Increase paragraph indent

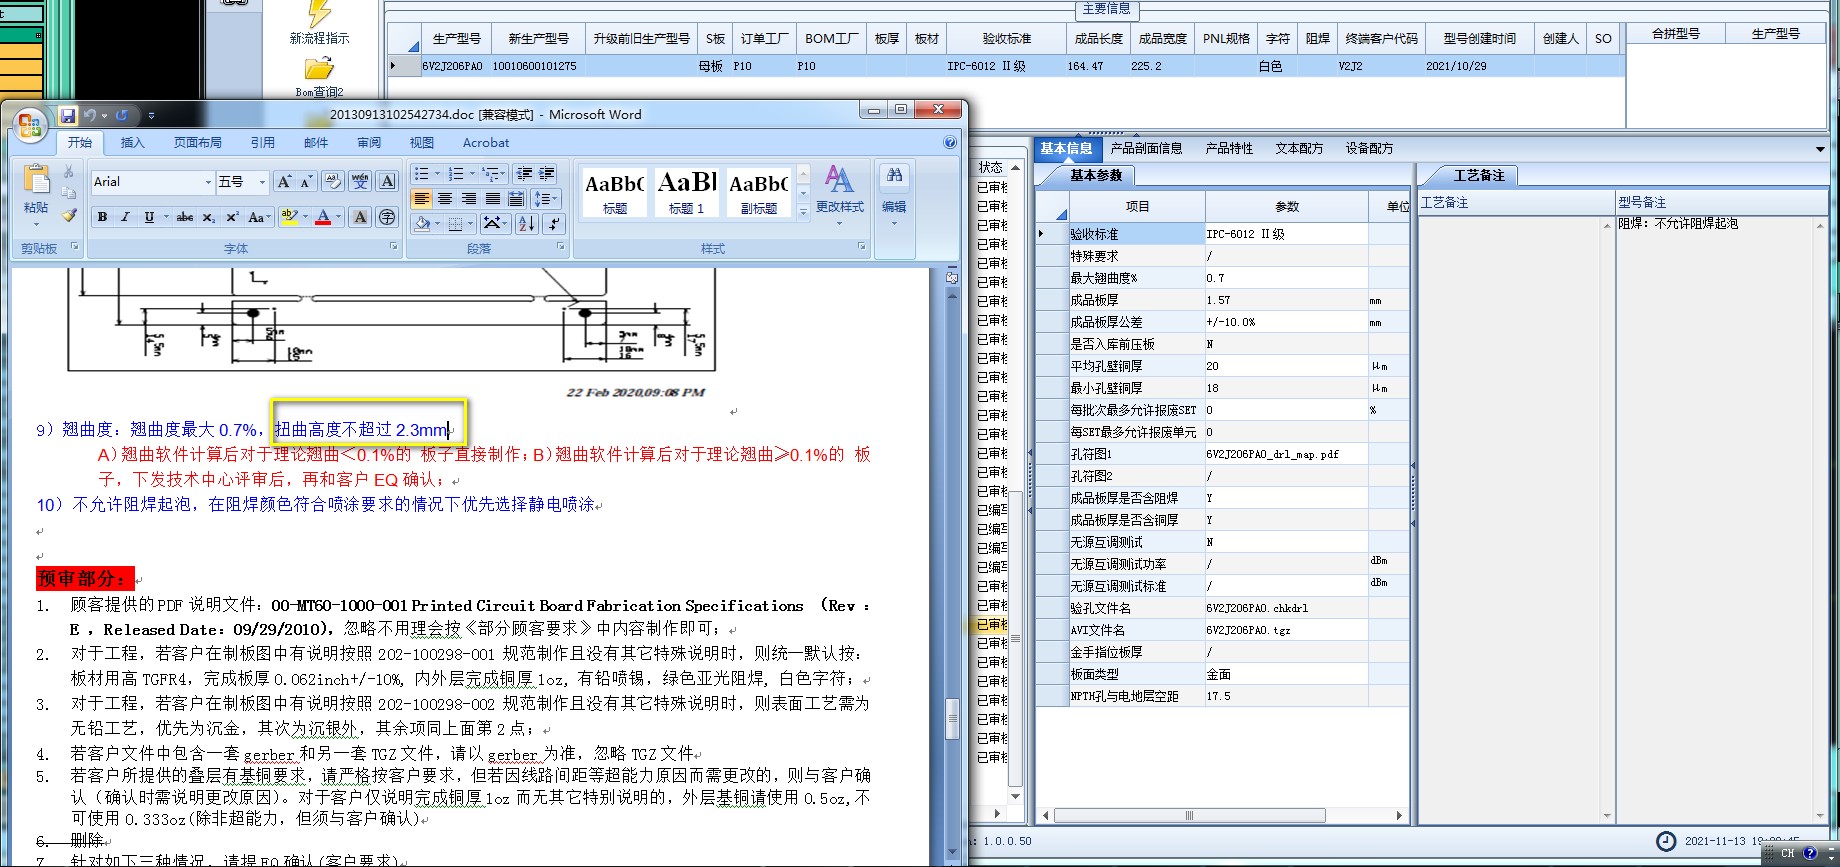pyautogui.click(x=547, y=174)
